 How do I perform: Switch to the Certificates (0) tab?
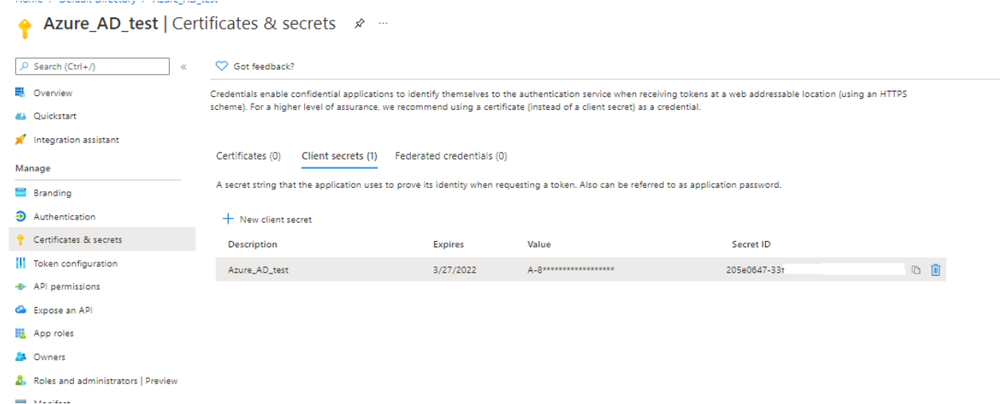click(248, 156)
